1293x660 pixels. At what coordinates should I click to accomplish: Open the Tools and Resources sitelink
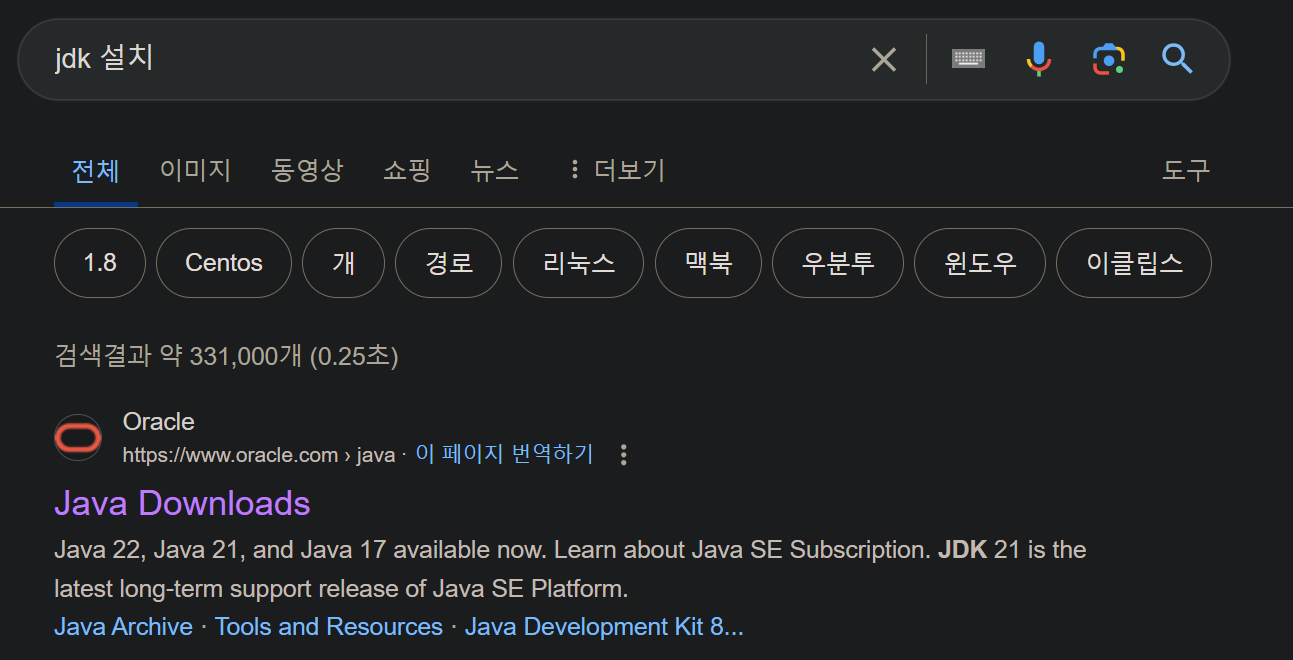pyautogui.click(x=328, y=627)
